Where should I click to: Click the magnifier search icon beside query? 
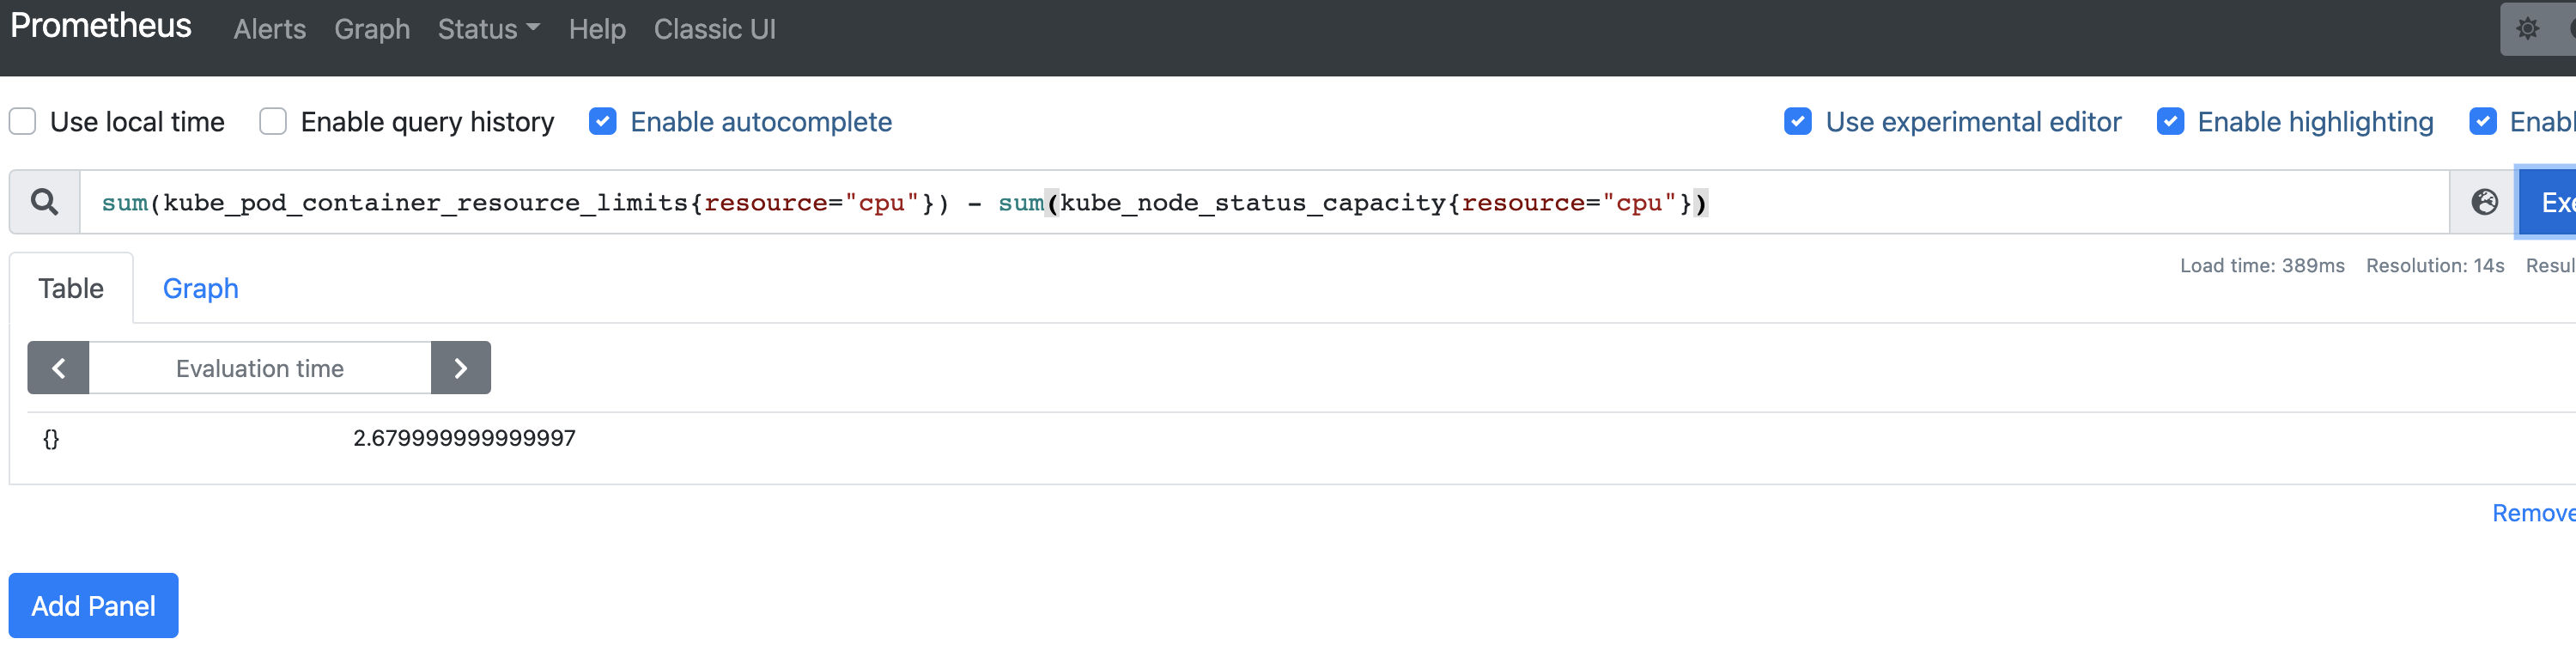pos(44,202)
